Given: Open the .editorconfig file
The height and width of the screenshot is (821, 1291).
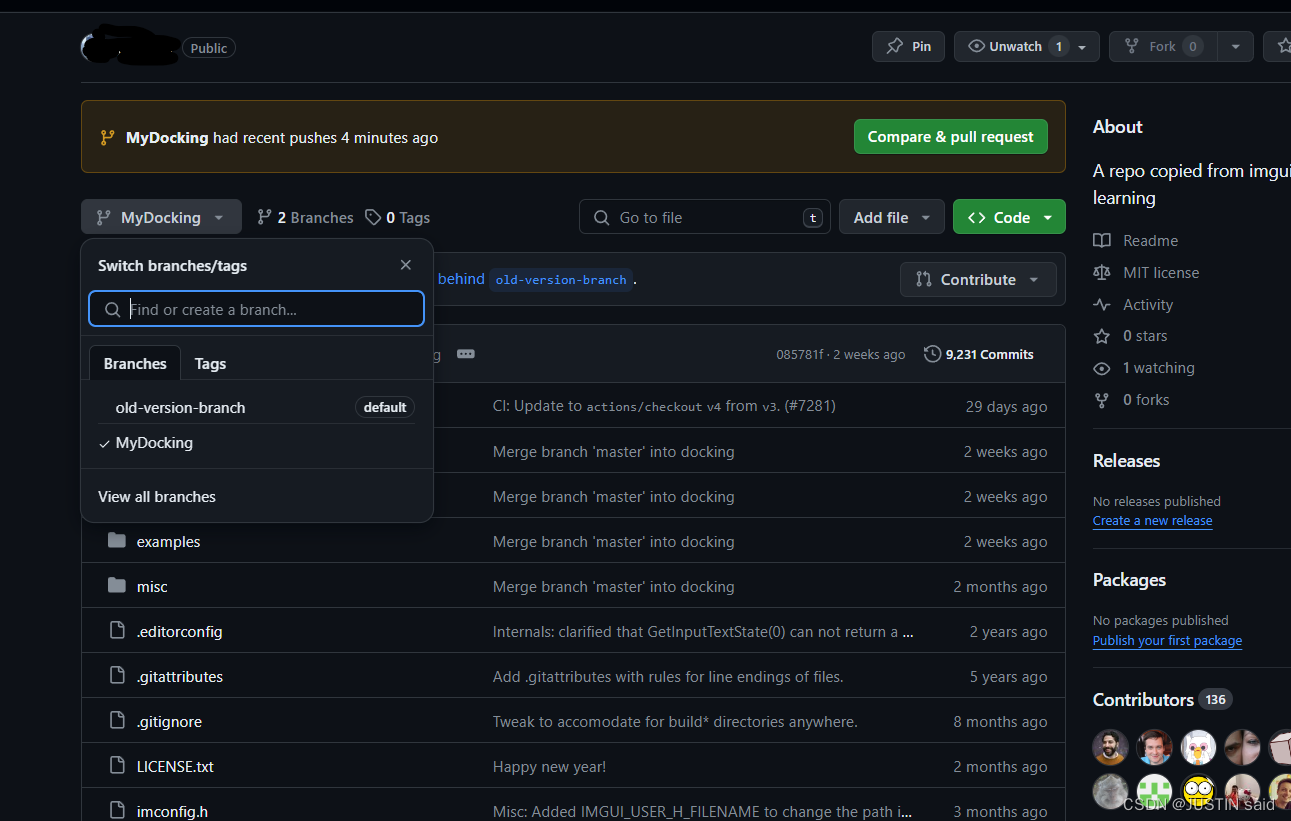Looking at the screenshot, I should click(x=179, y=631).
